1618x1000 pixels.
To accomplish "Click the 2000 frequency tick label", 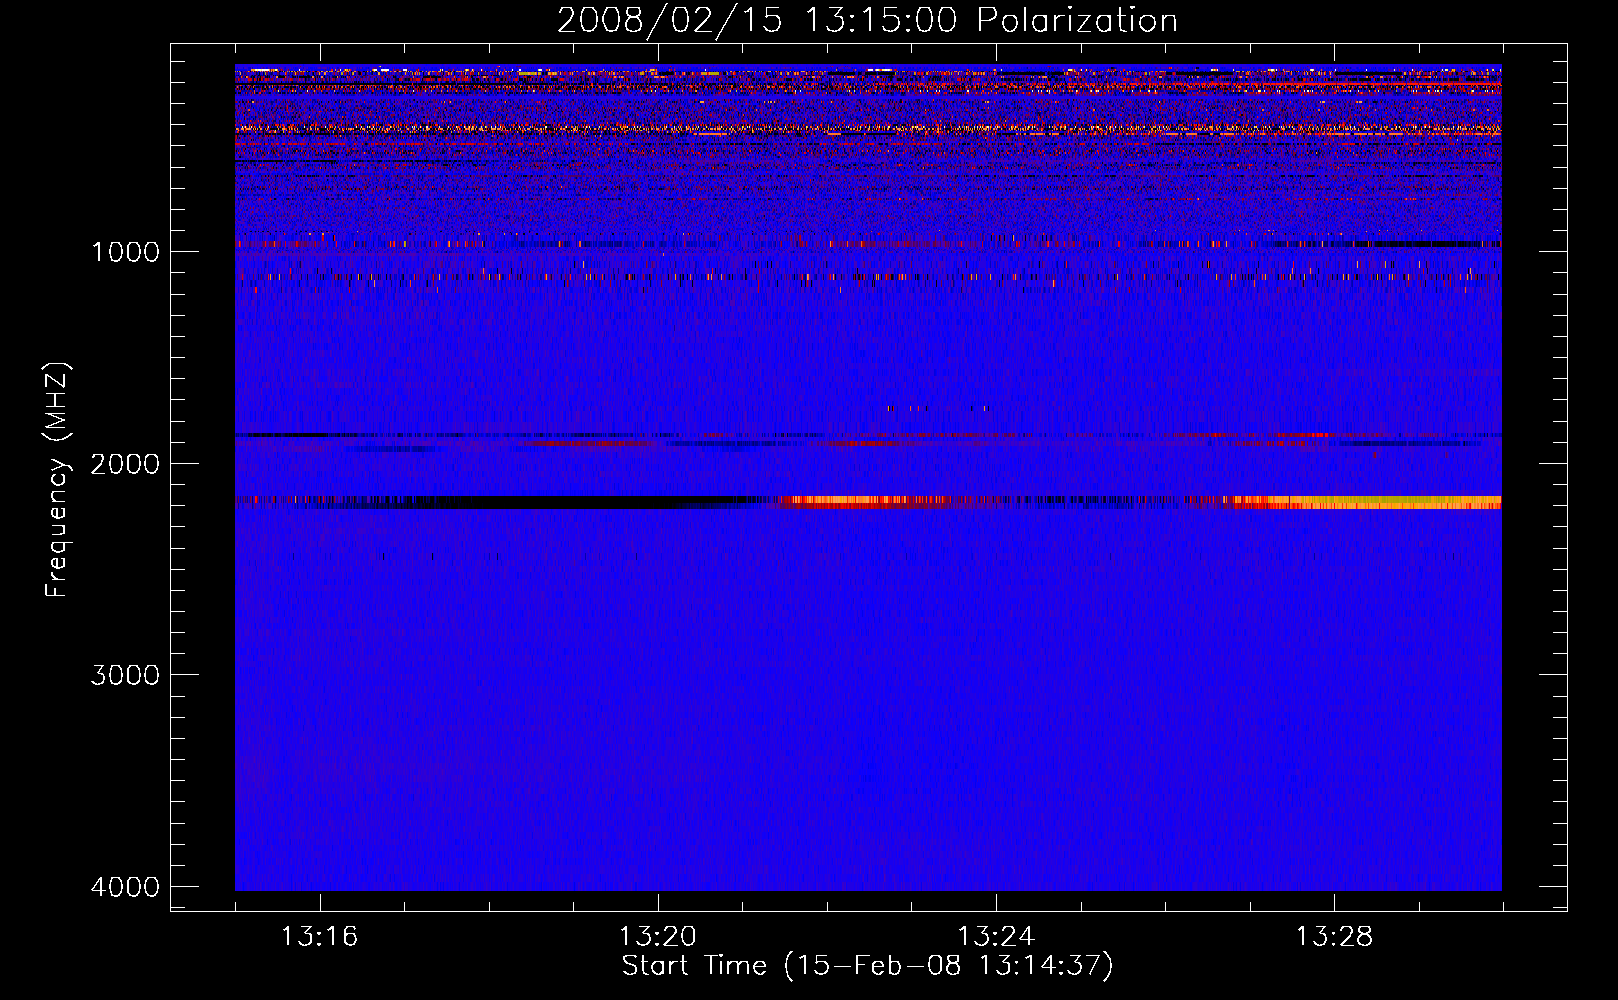I will point(125,464).
